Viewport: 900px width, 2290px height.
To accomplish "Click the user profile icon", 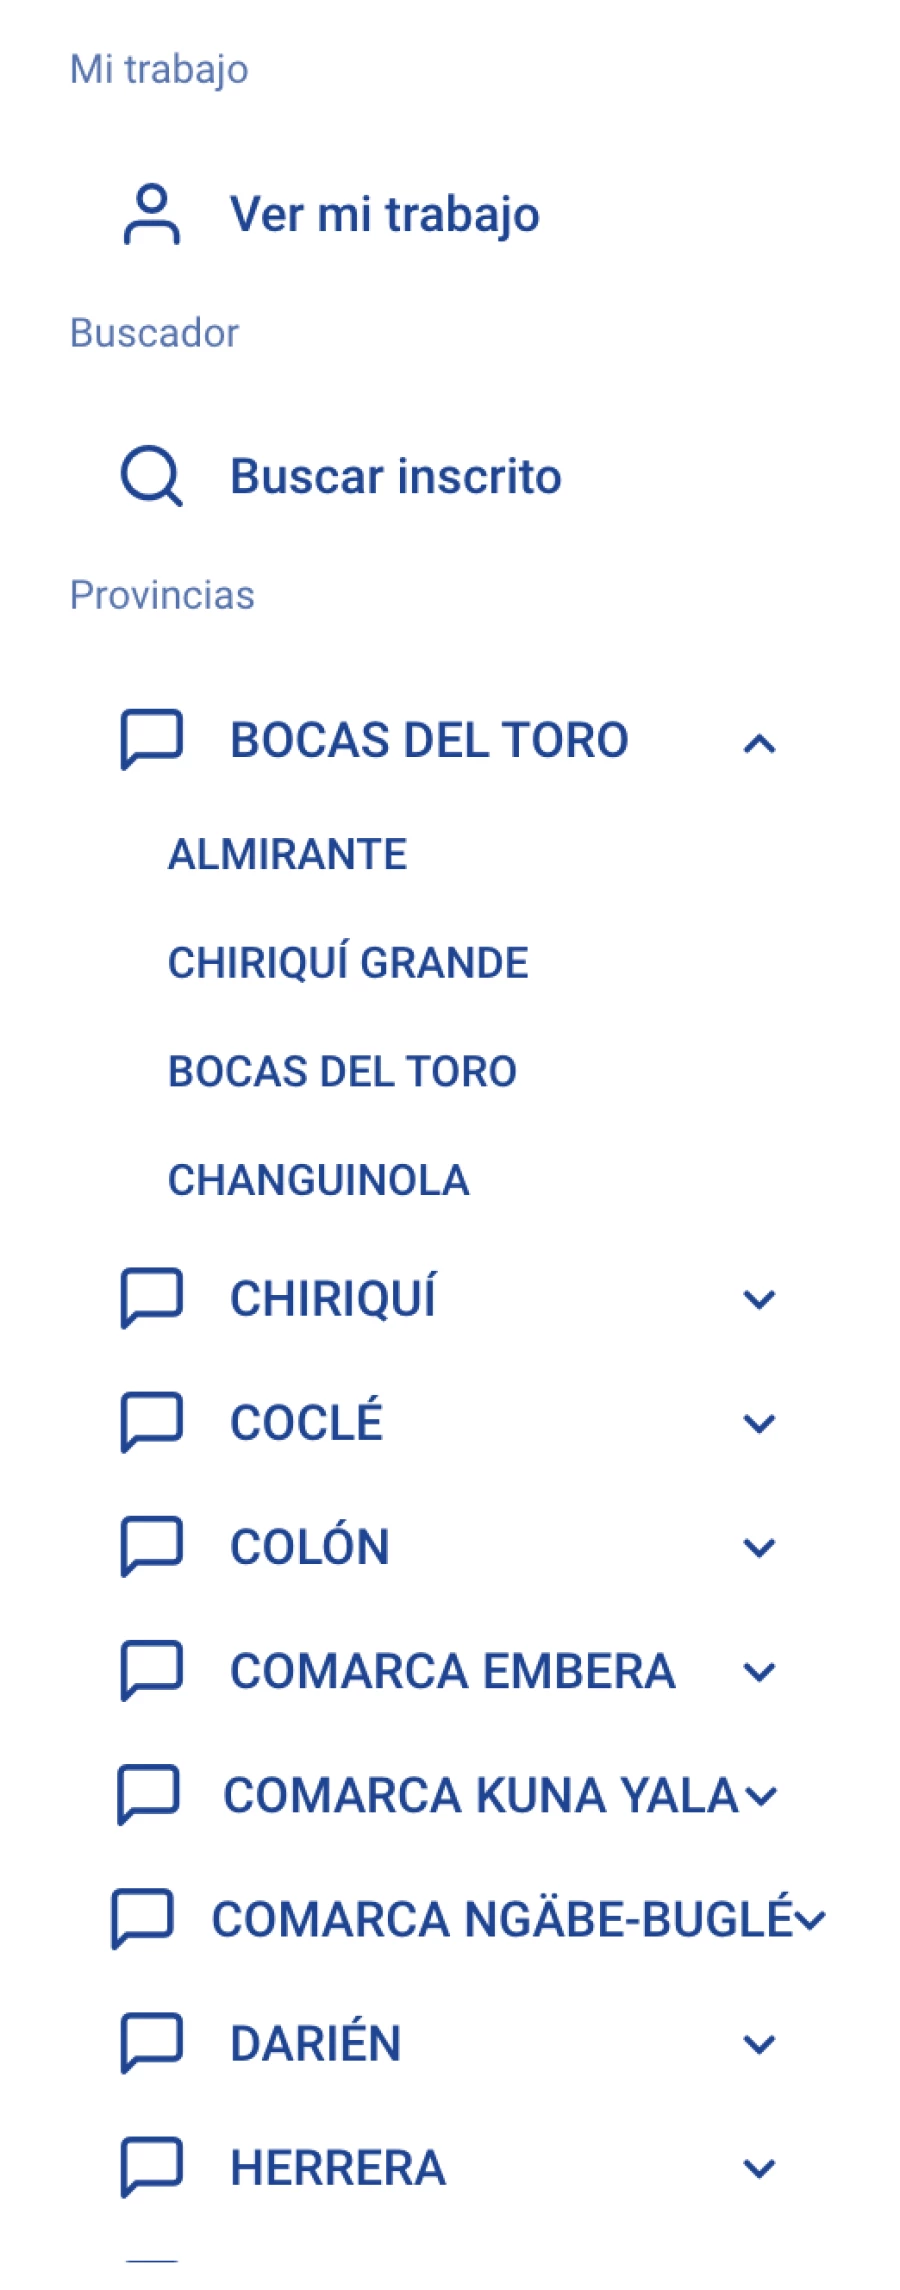I will point(151,214).
